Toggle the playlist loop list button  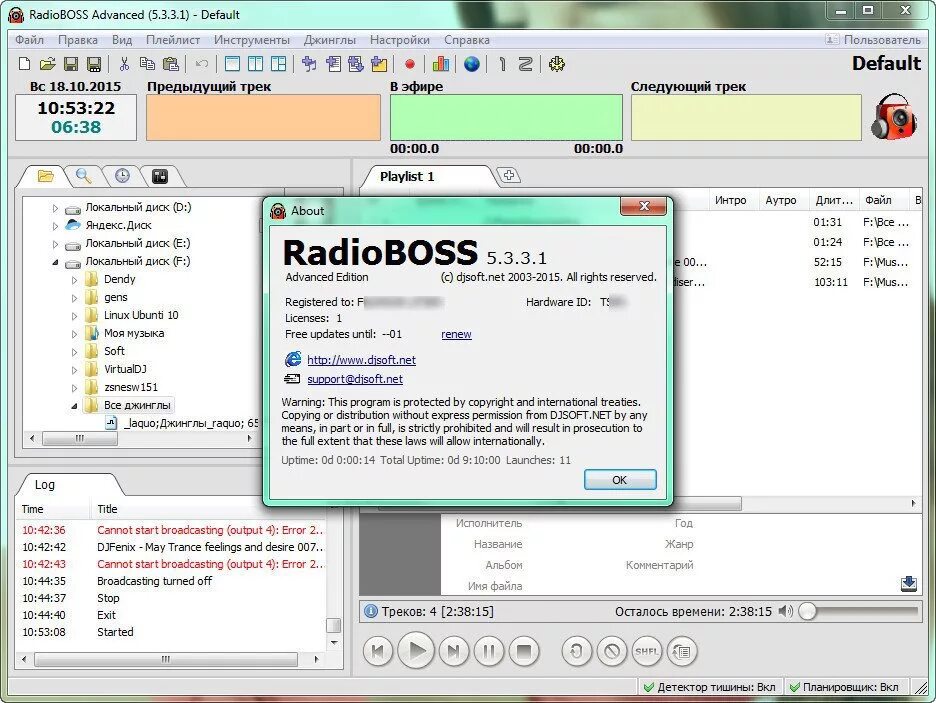tap(681, 651)
